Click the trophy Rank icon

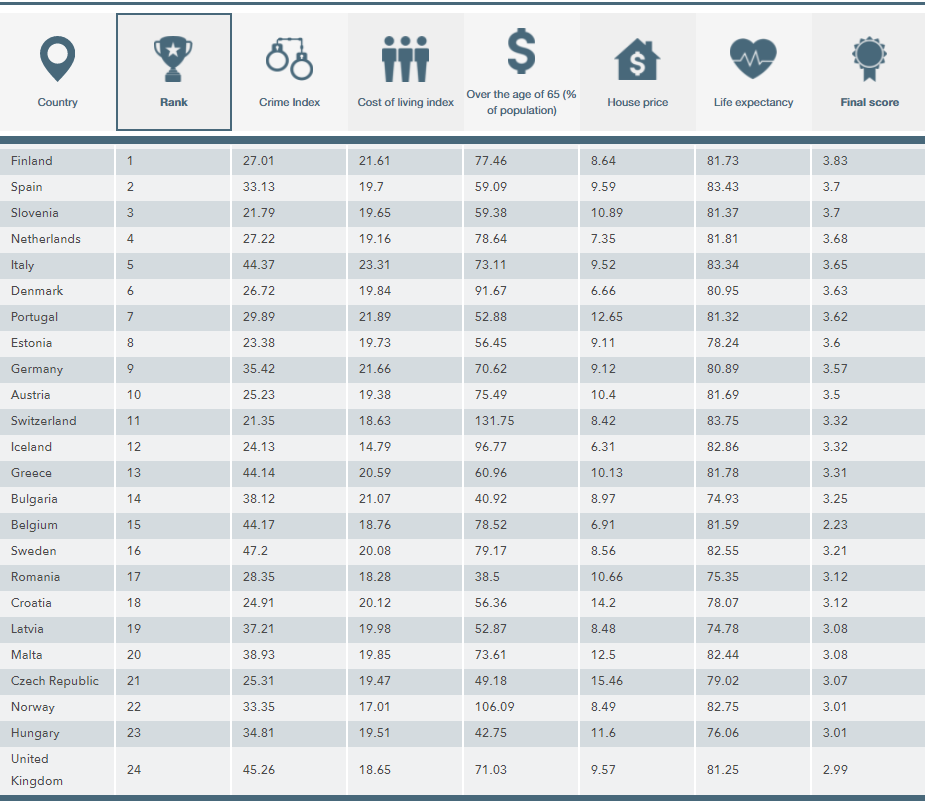coord(173,59)
